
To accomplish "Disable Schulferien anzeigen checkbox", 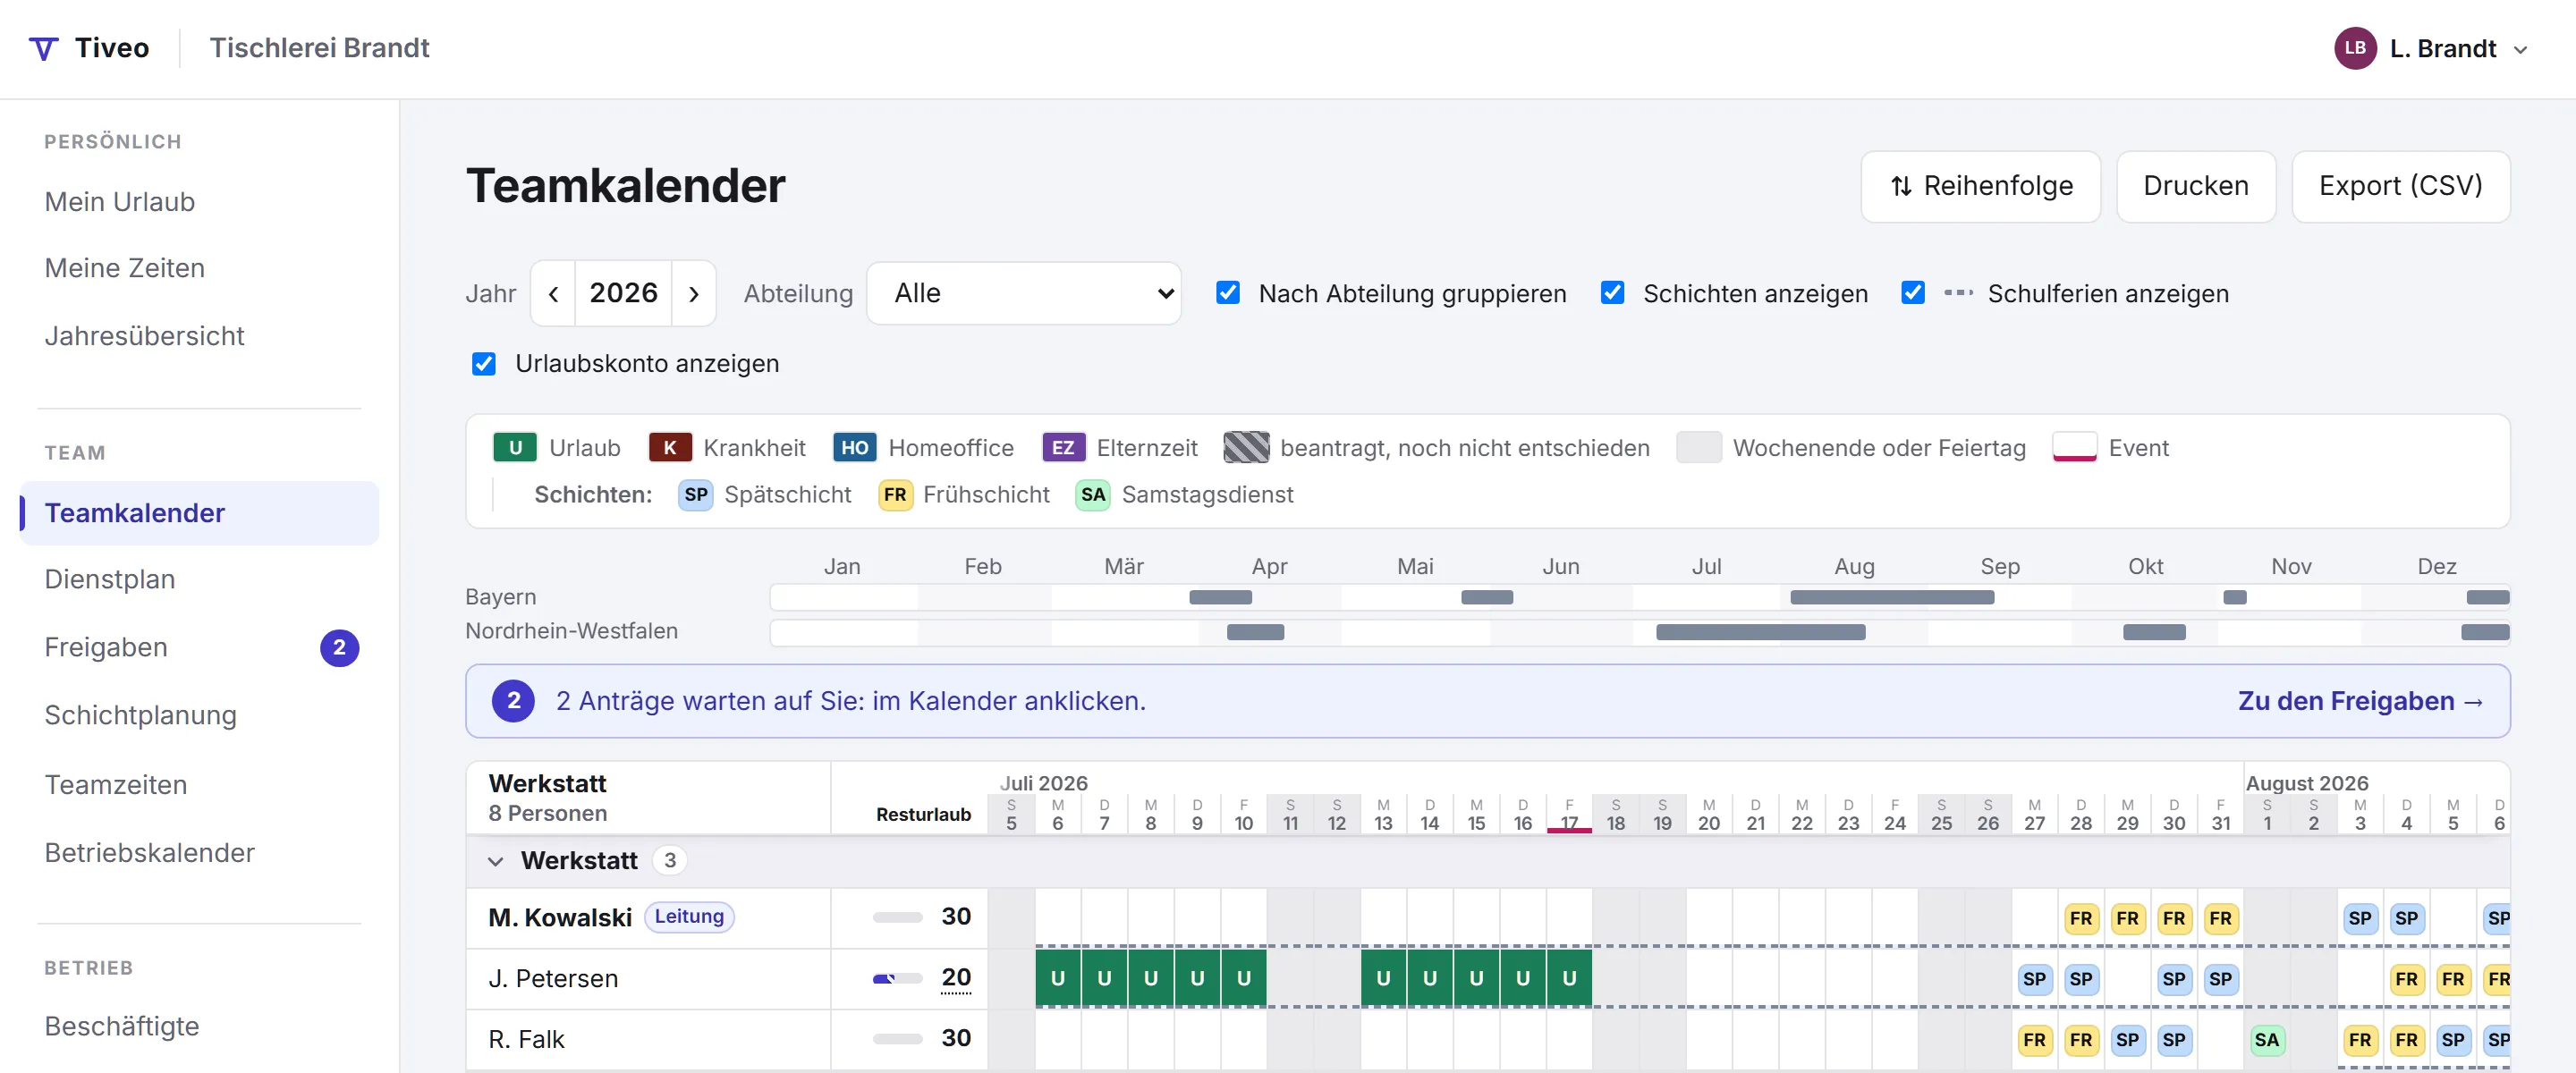I will pos(1912,293).
